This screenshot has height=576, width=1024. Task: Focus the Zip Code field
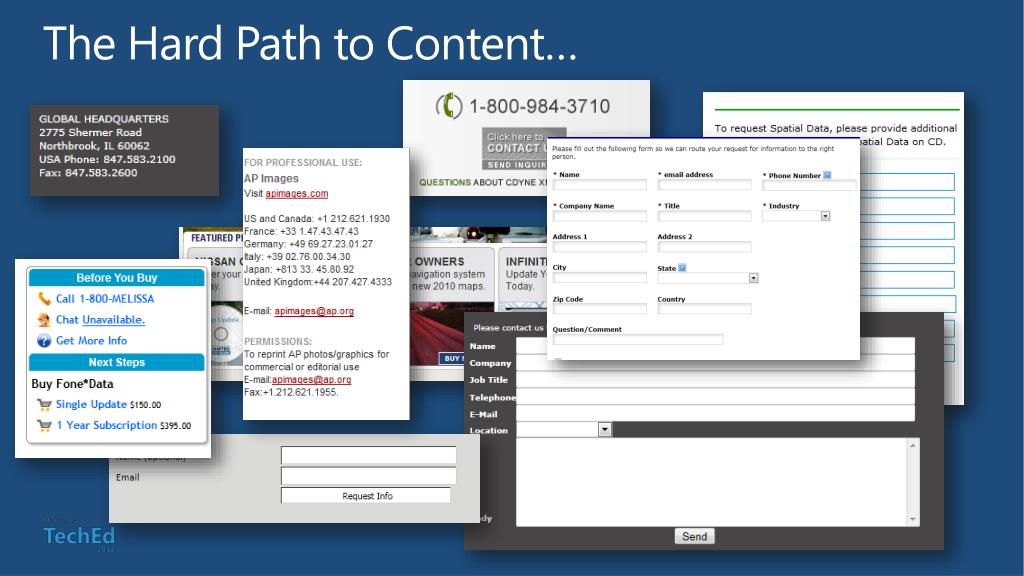tap(600, 309)
